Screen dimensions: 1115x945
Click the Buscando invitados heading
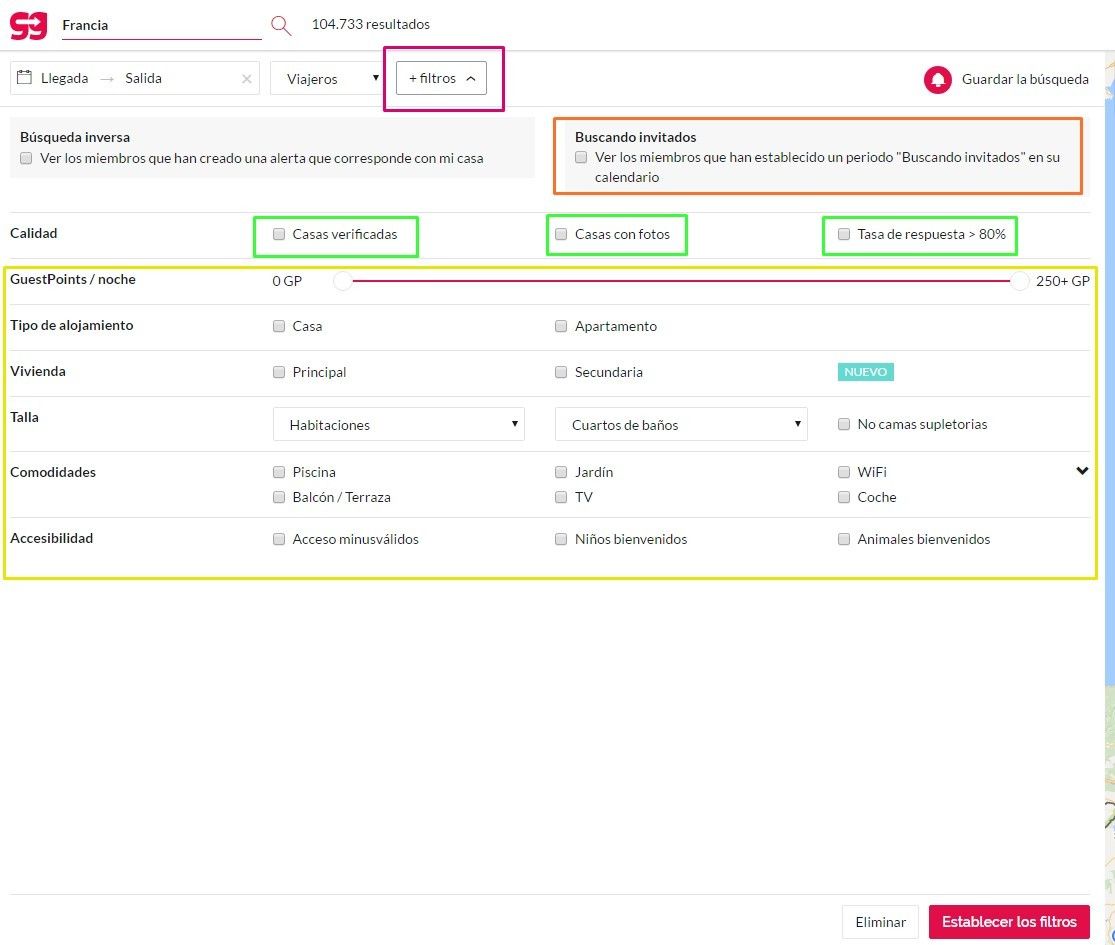click(x=636, y=137)
